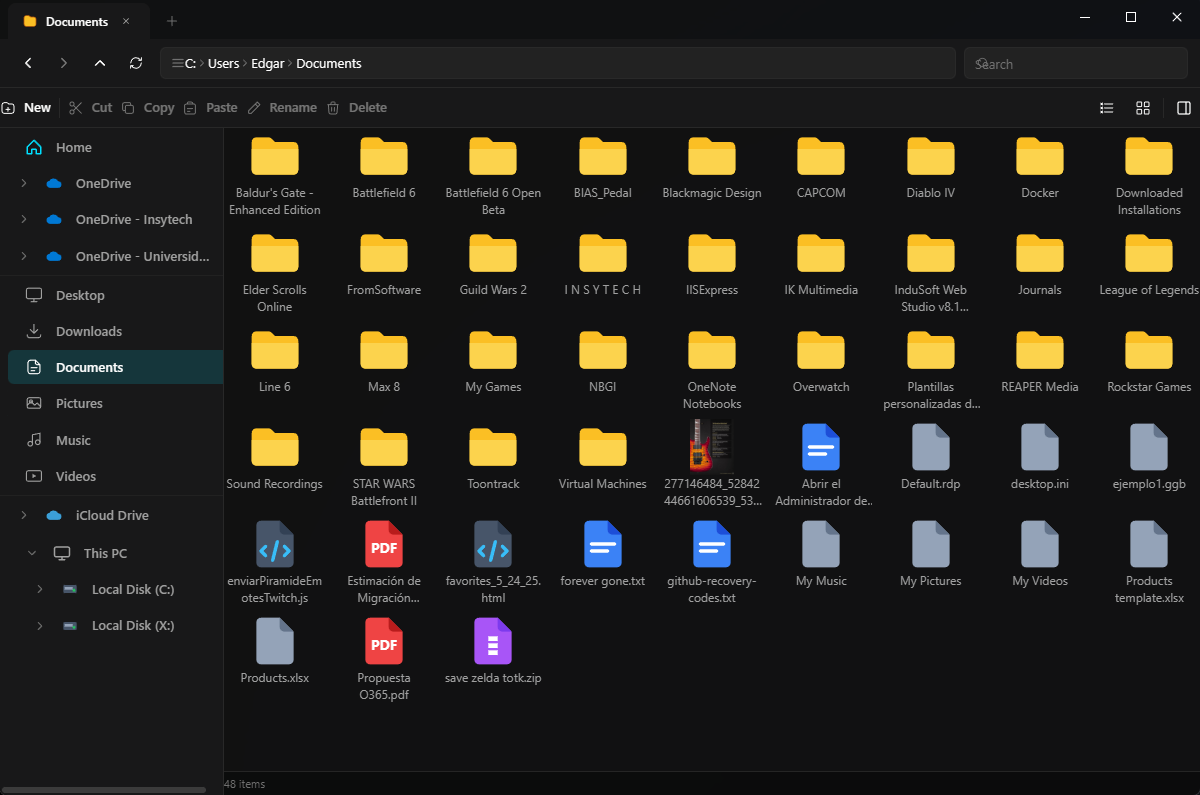Expand Local Disk (C:) in sidebar
This screenshot has height=795, width=1200.
pos(40,589)
